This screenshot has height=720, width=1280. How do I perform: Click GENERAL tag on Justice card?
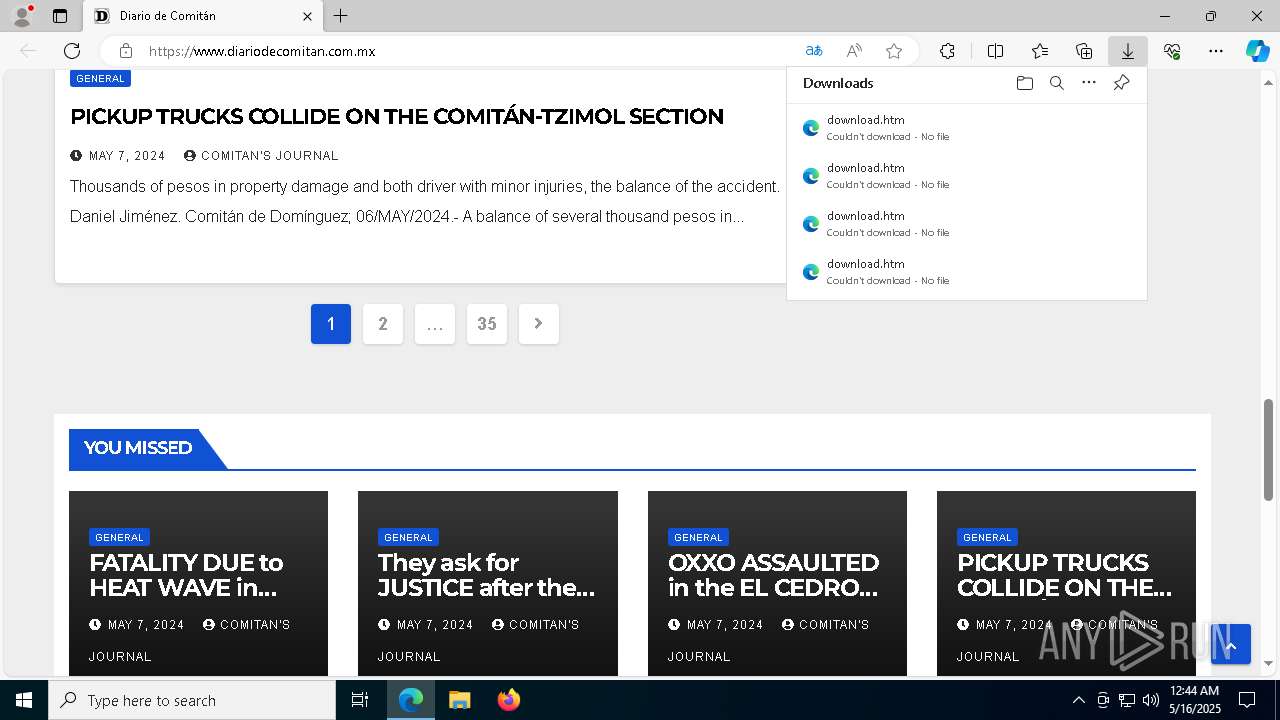tap(408, 537)
